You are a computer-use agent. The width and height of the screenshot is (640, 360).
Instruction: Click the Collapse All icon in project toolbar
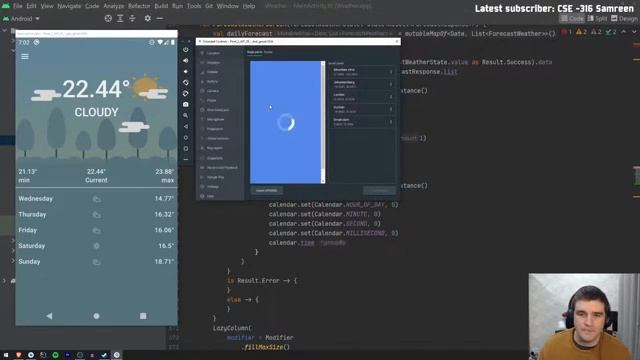point(132,18)
